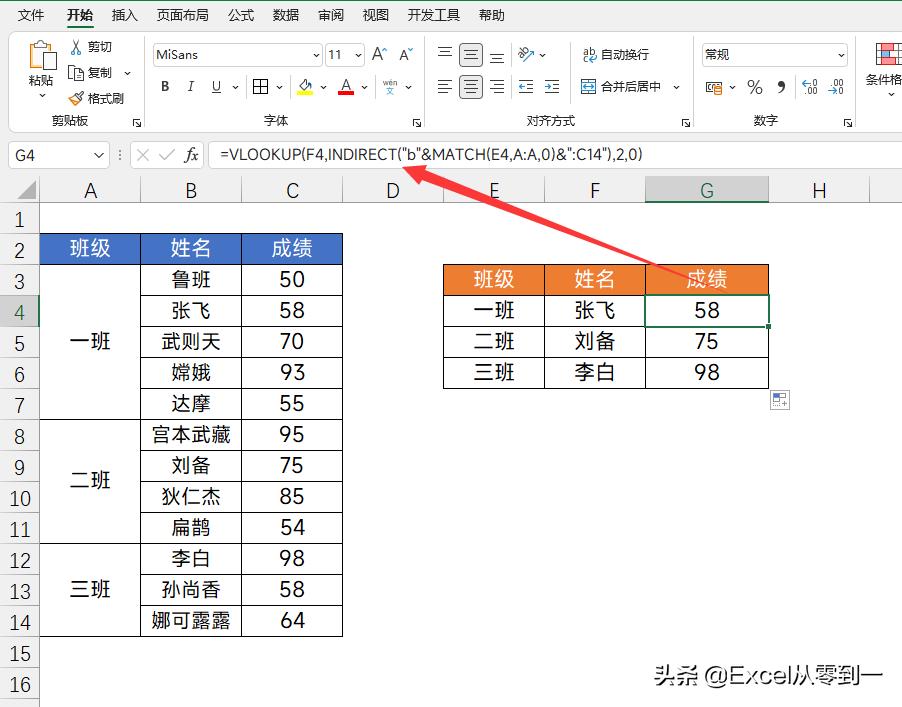902x707 pixels.
Task: Toggle Italic formatting
Action: tap(189, 88)
